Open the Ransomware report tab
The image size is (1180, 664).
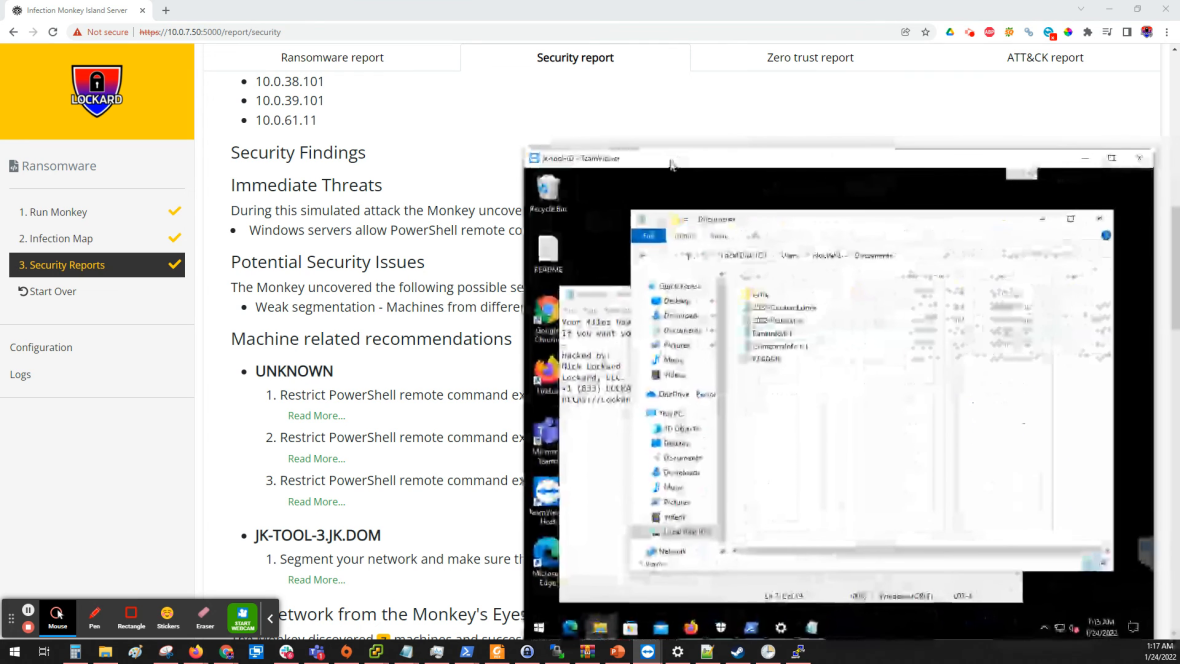(x=332, y=57)
